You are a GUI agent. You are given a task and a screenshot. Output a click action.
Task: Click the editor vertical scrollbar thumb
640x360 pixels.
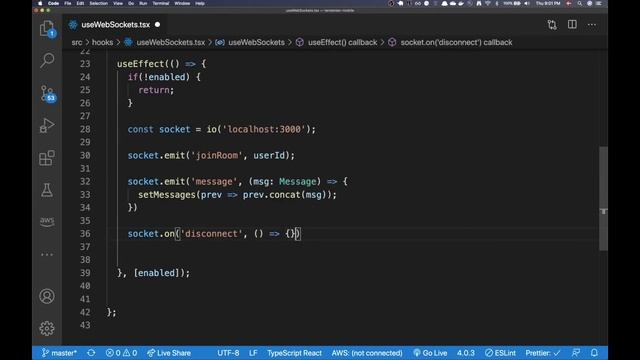click(x=603, y=198)
